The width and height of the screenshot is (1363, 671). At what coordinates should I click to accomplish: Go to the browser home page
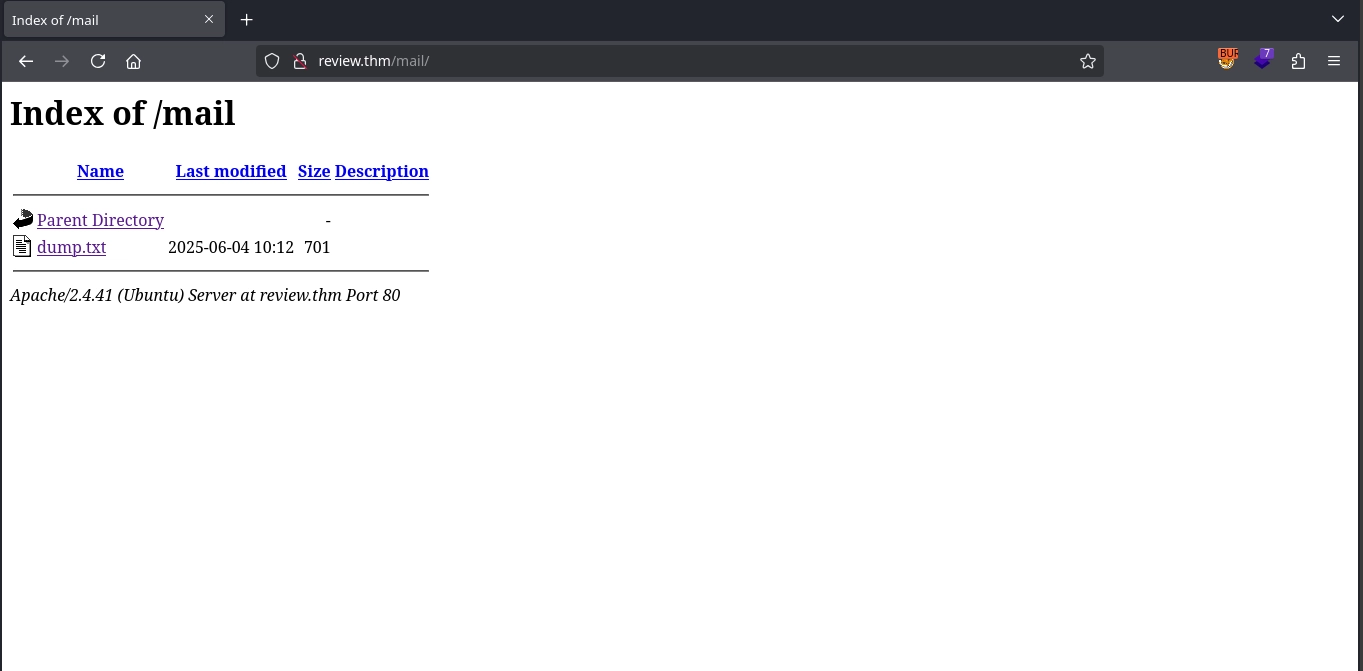pos(133,61)
